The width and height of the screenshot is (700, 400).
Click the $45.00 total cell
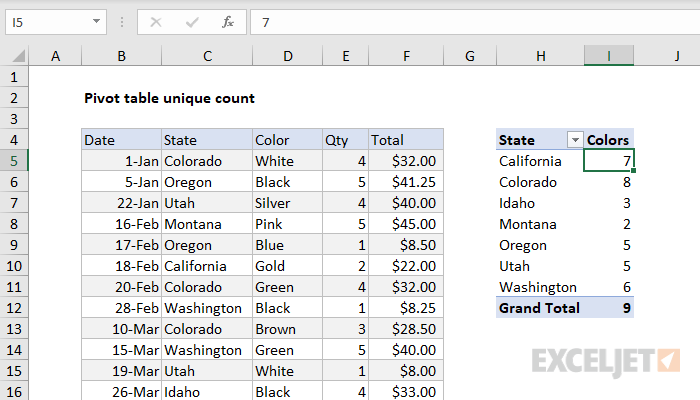(x=406, y=224)
